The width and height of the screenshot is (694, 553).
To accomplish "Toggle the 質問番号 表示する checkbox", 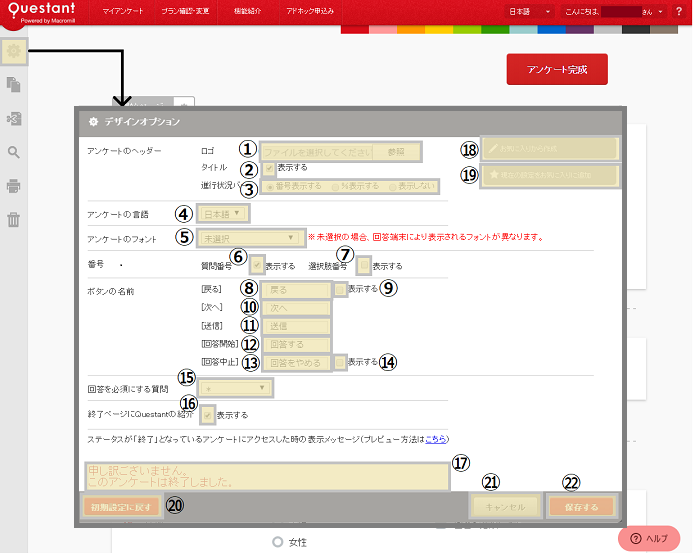I will [258, 266].
